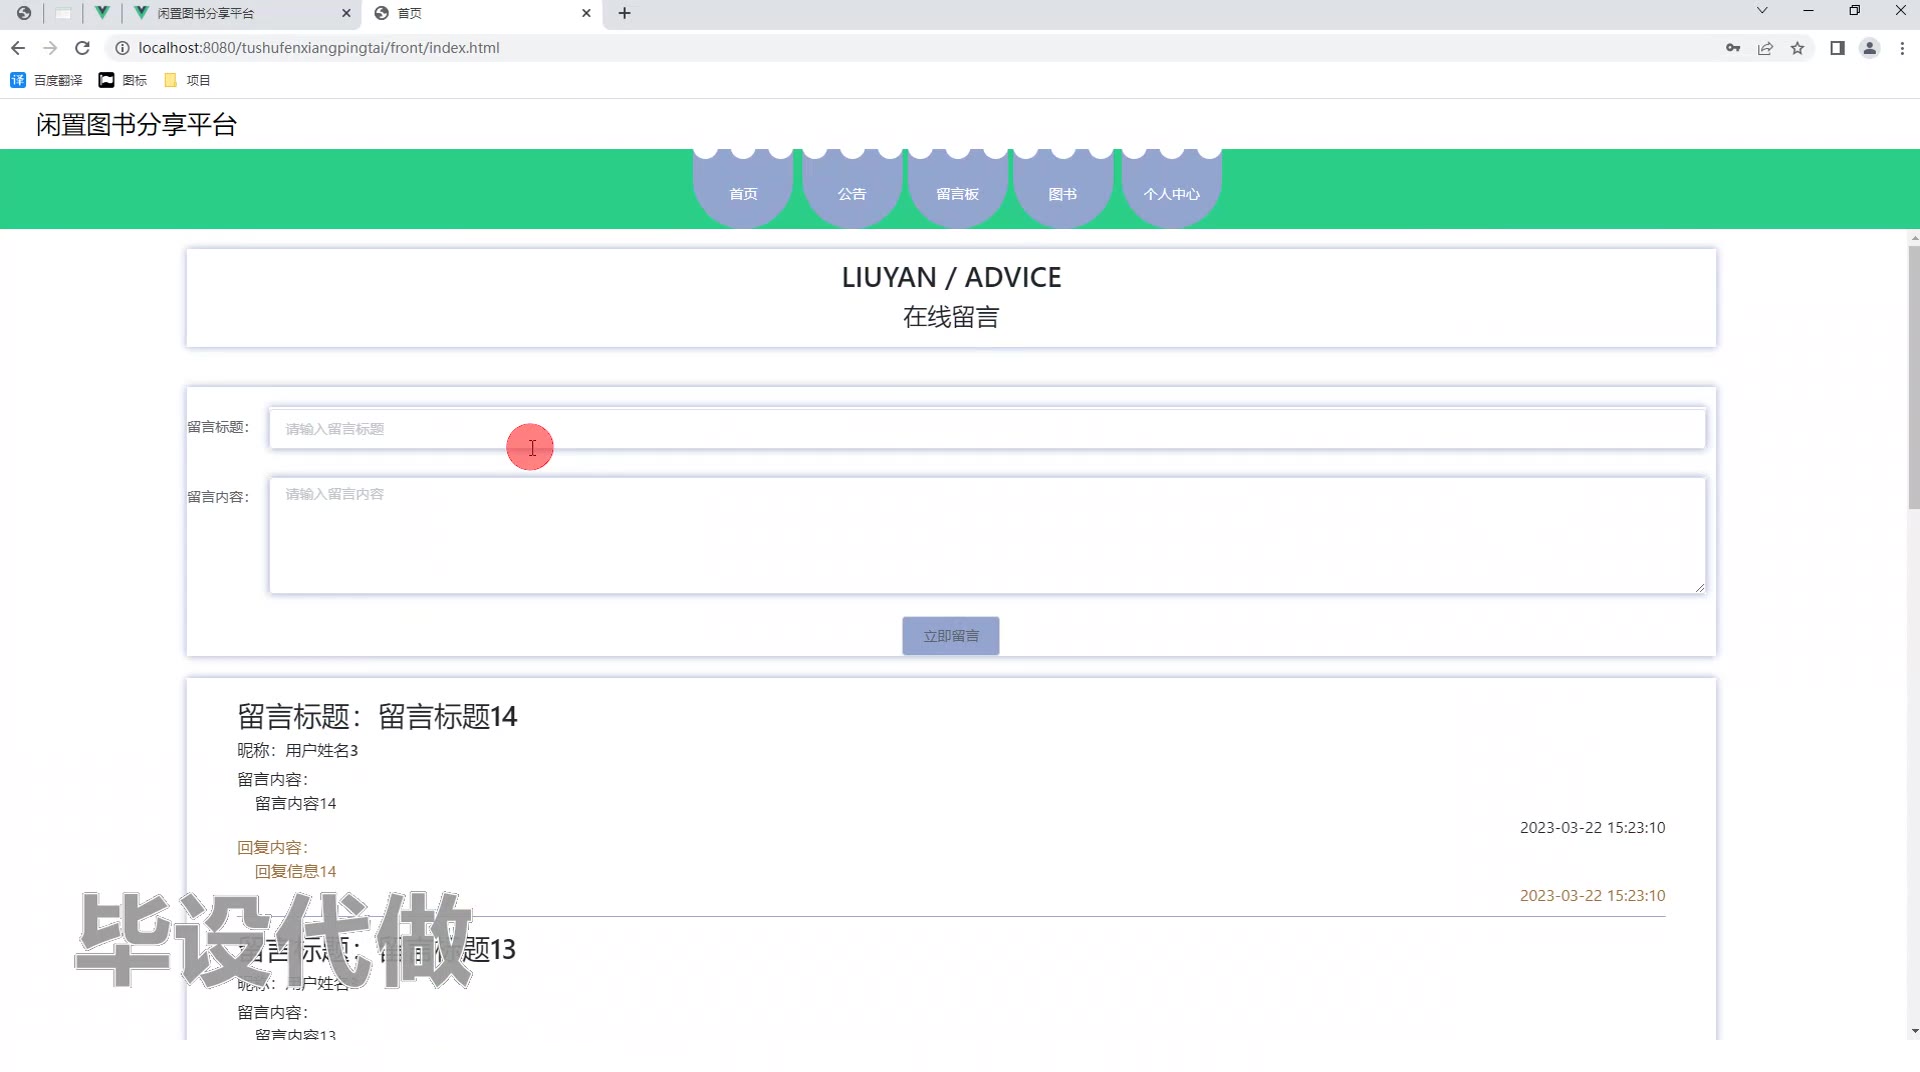Reload the current page
The width and height of the screenshot is (1920, 1072).
83,48
